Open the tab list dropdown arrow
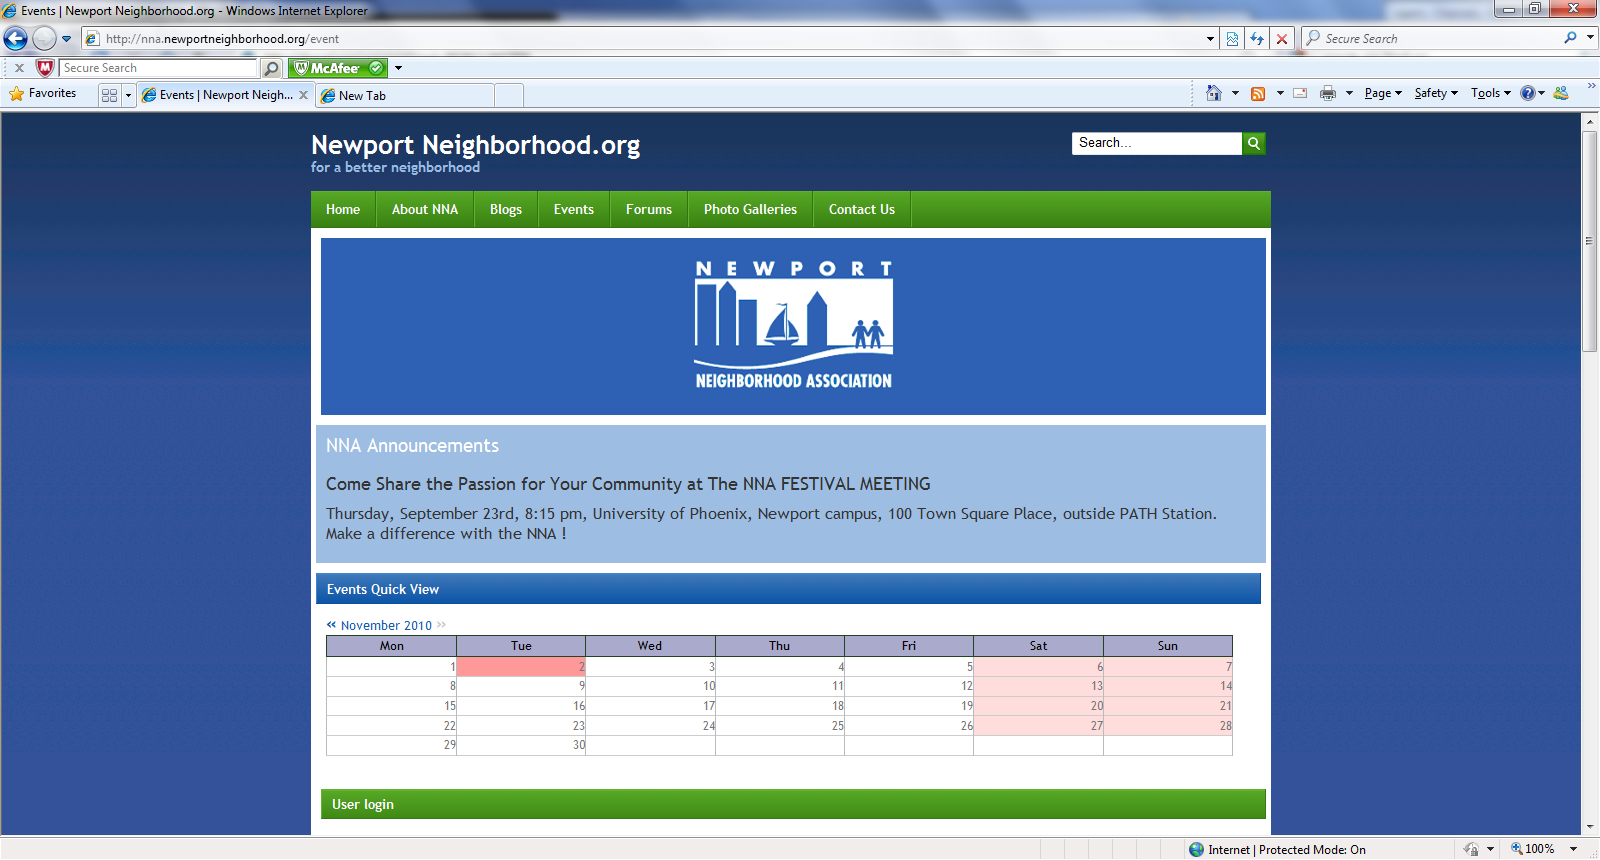 128,95
